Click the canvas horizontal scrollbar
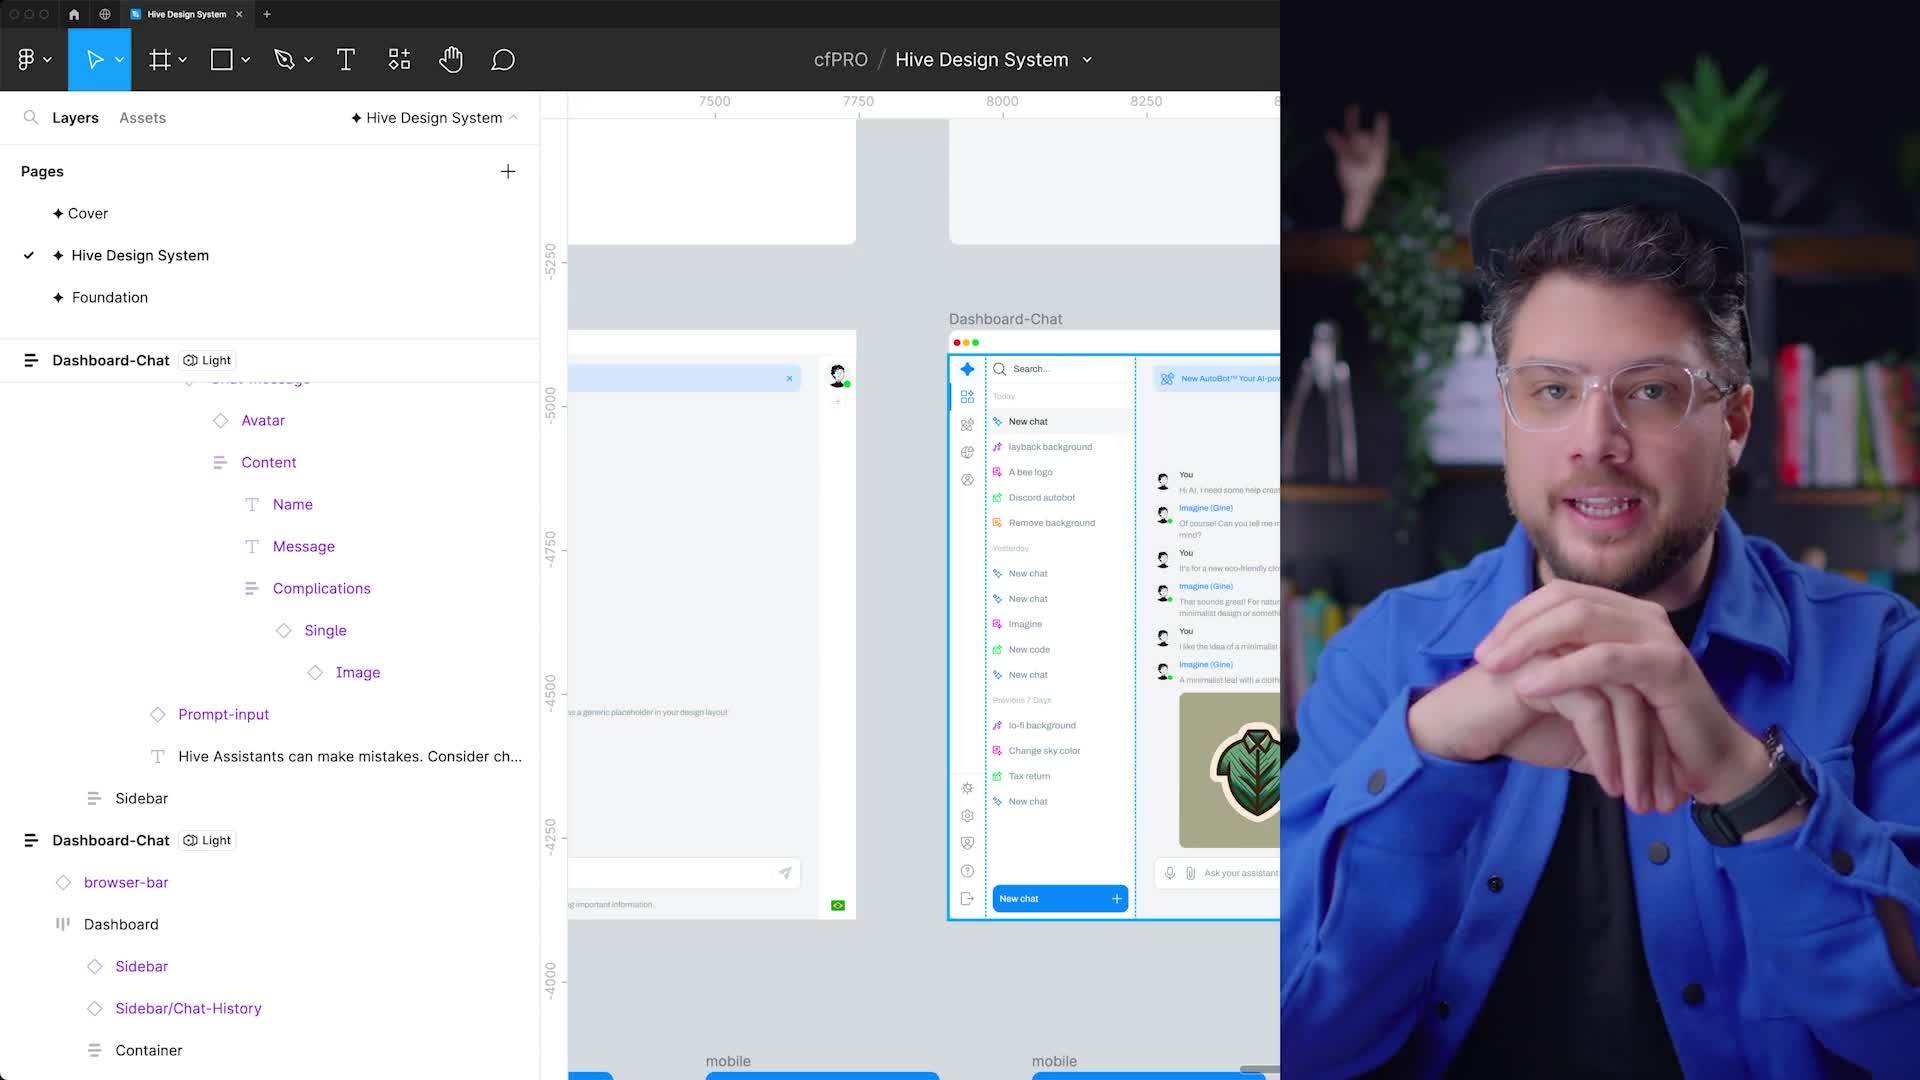Viewport: 1920px width, 1080px height. (1259, 1069)
